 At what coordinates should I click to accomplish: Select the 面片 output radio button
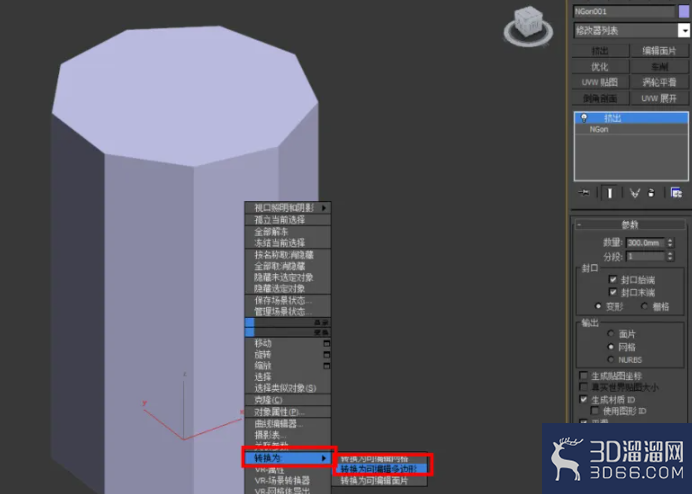[x=611, y=334]
